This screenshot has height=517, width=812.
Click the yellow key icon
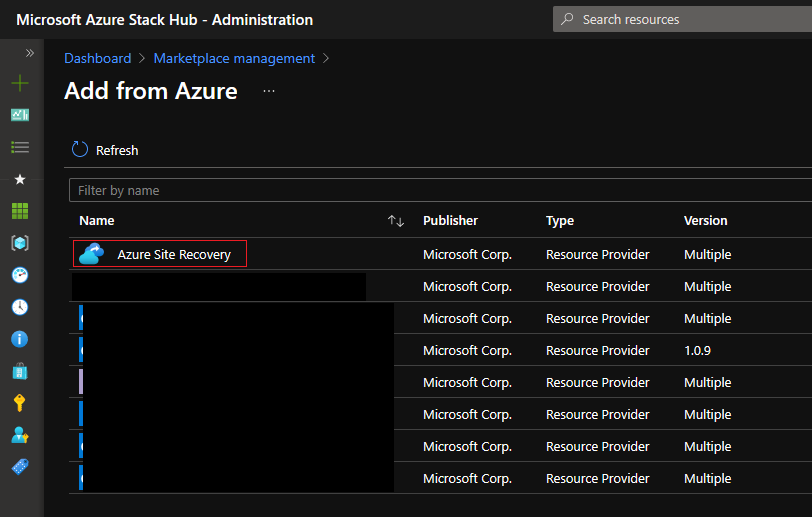(20, 403)
